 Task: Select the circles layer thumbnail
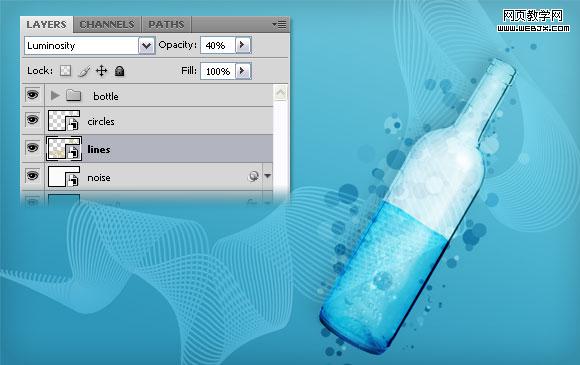pos(64,121)
